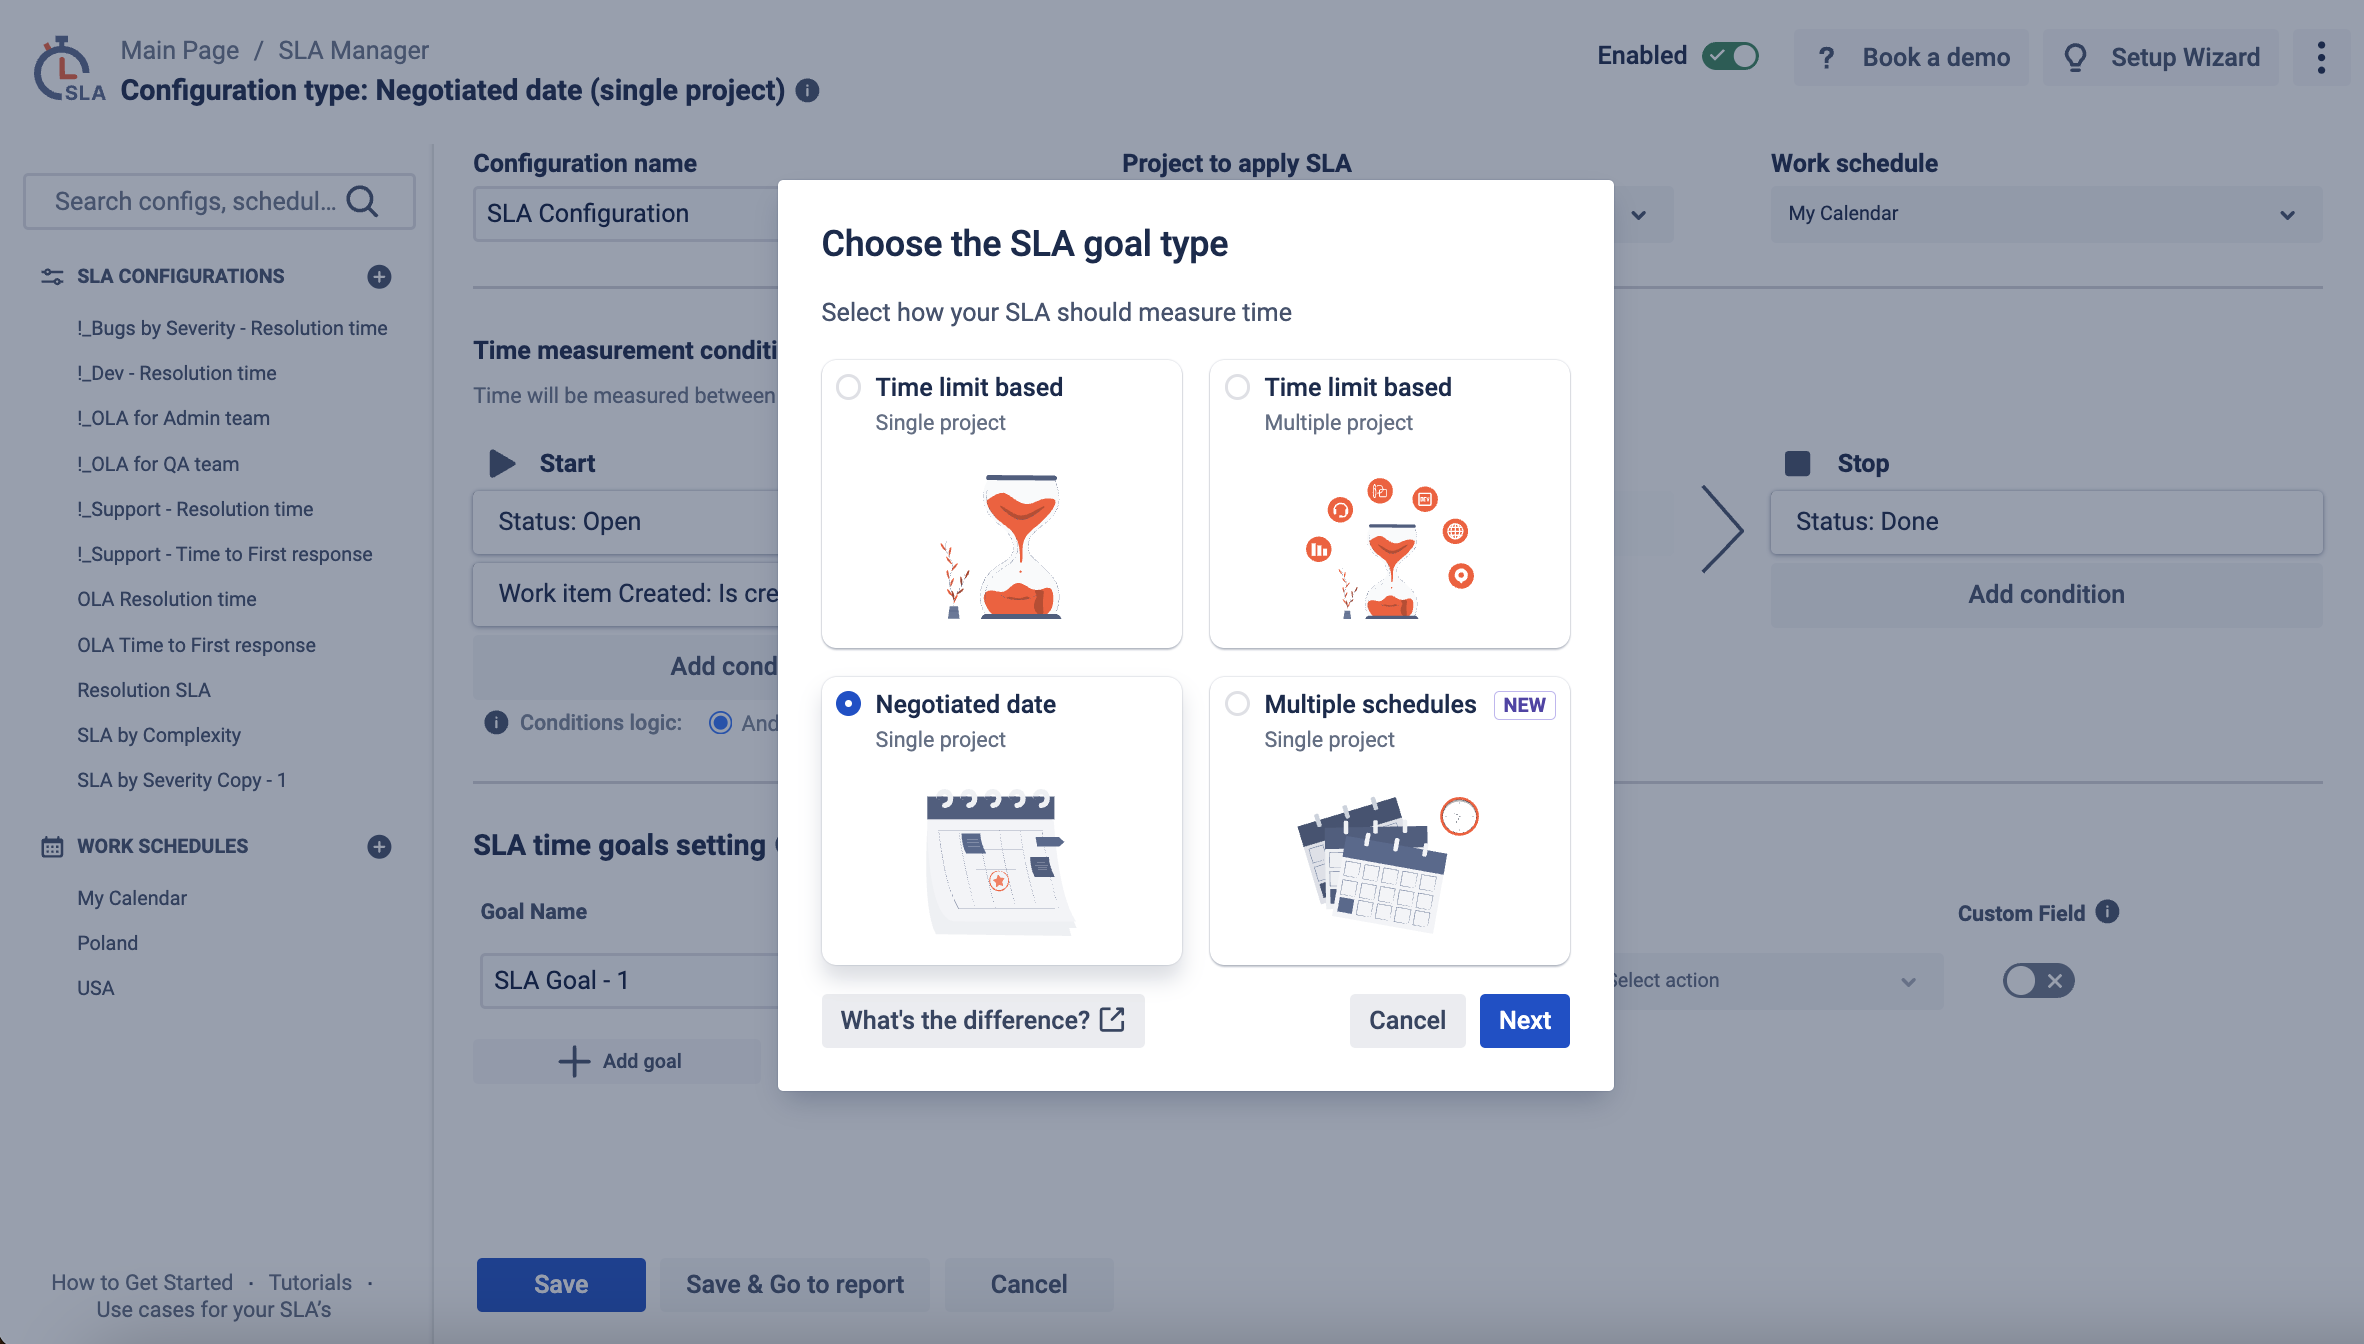Click the Custom Field info icon
The image size is (2364, 1344).
click(x=2108, y=912)
